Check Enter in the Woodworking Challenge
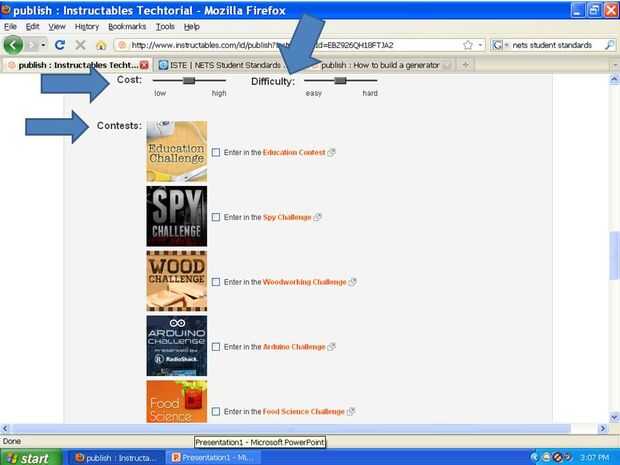The height and width of the screenshot is (465, 620). click(215, 282)
